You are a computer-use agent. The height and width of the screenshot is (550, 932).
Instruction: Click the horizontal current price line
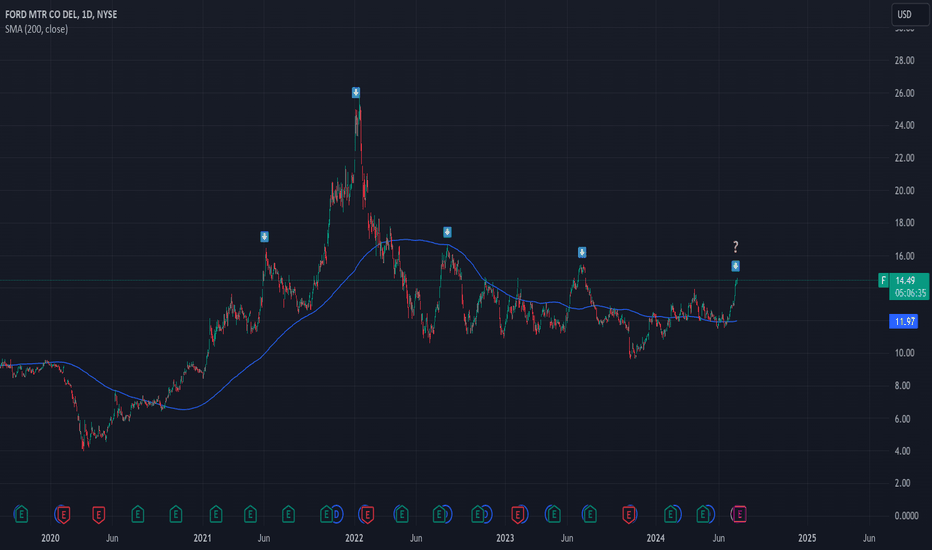pos(440,280)
